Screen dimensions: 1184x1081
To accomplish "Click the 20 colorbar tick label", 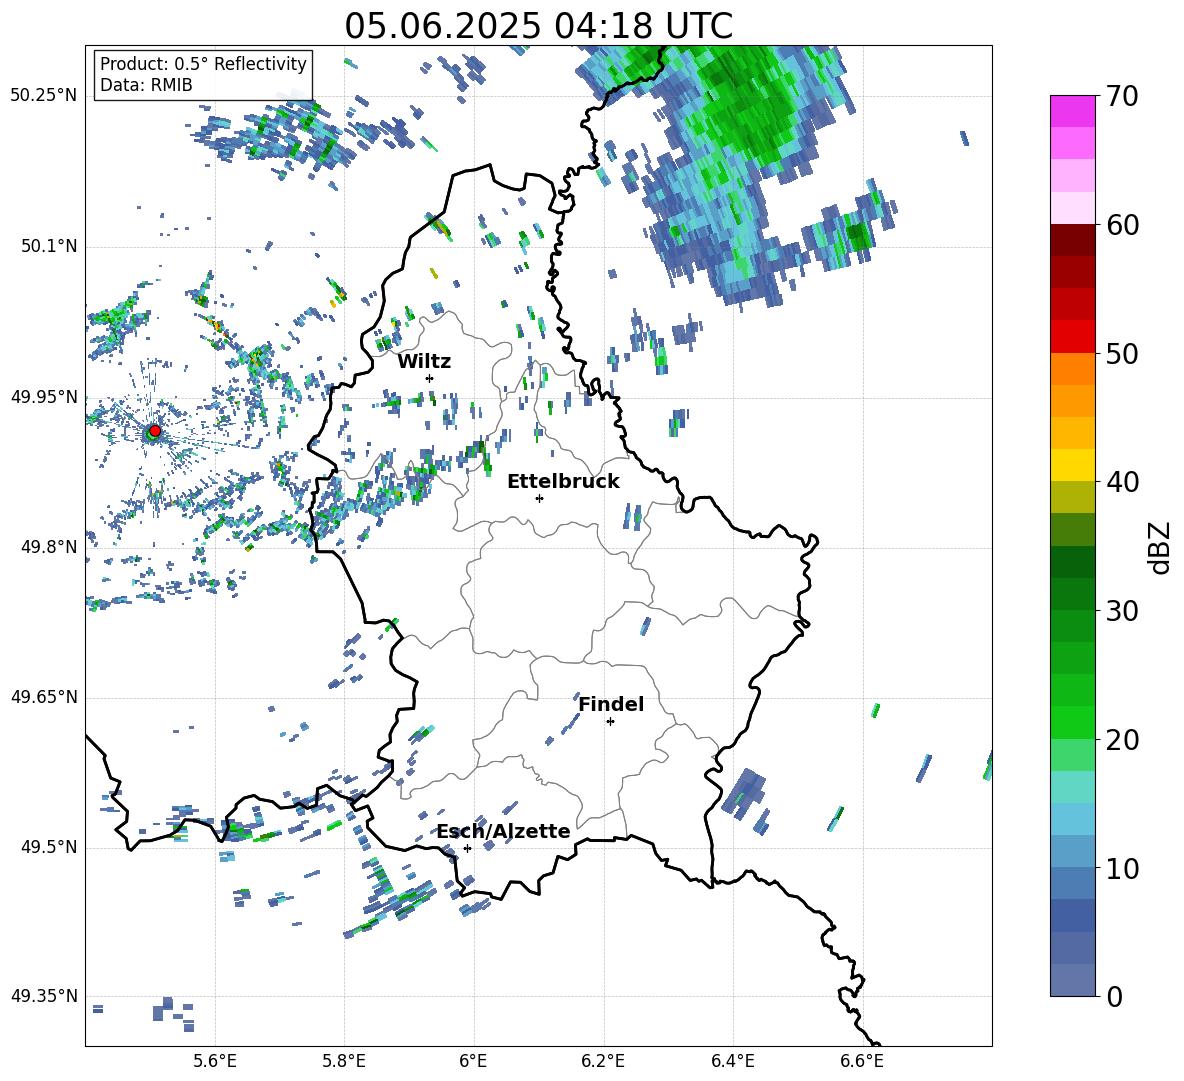I will [x=1122, y=740].
